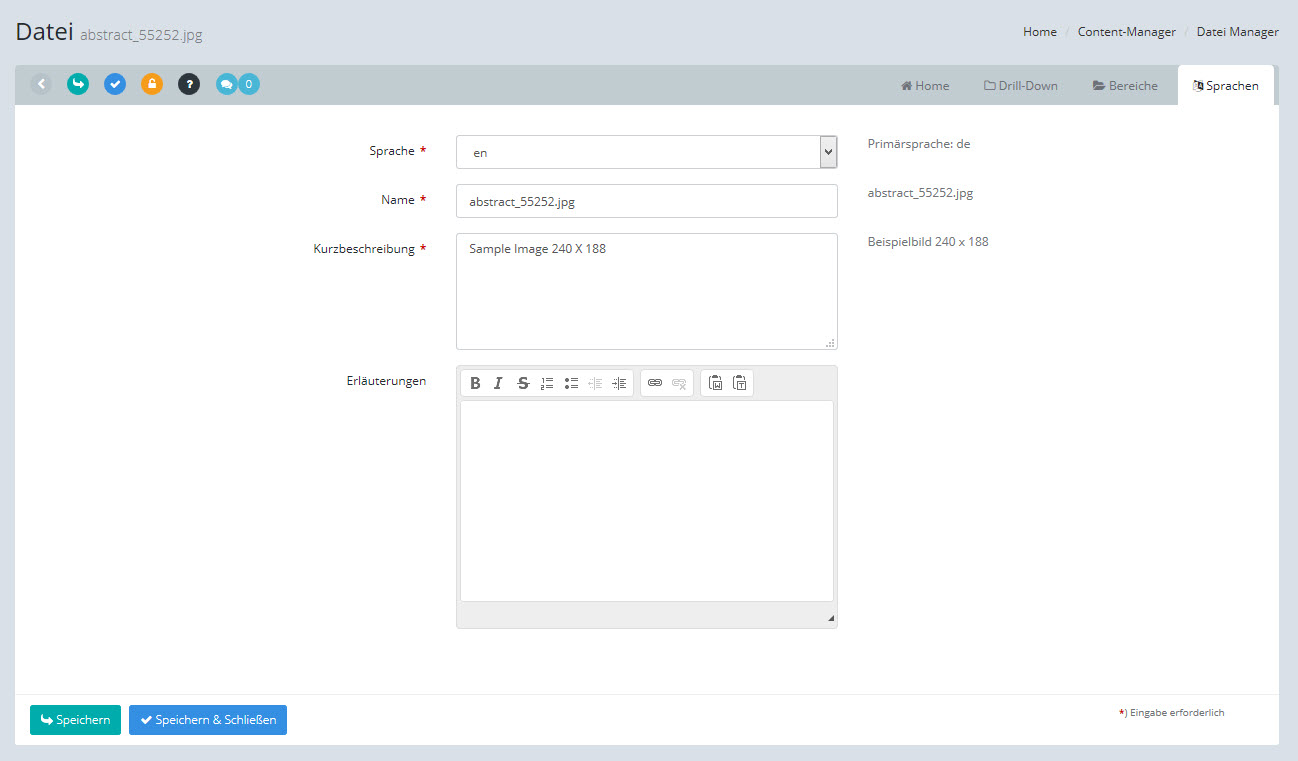
Task: Click the paste from Word icon
Action: click(x=715, y=383)
